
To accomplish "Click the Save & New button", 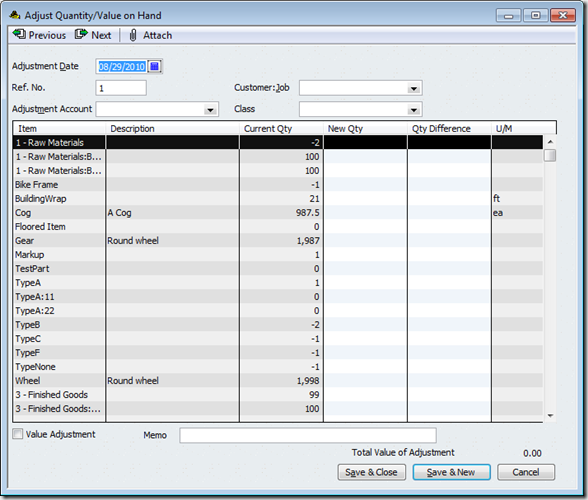I will tap(451, 472).
